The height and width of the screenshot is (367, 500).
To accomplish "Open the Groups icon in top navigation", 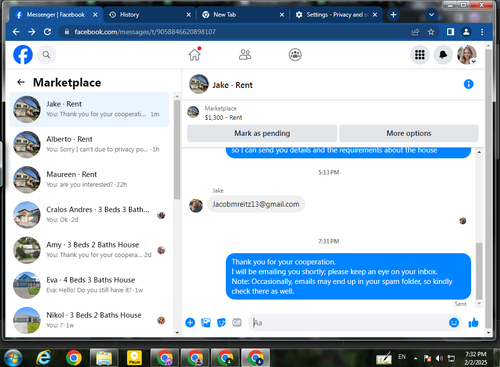I will click(295, 55).
